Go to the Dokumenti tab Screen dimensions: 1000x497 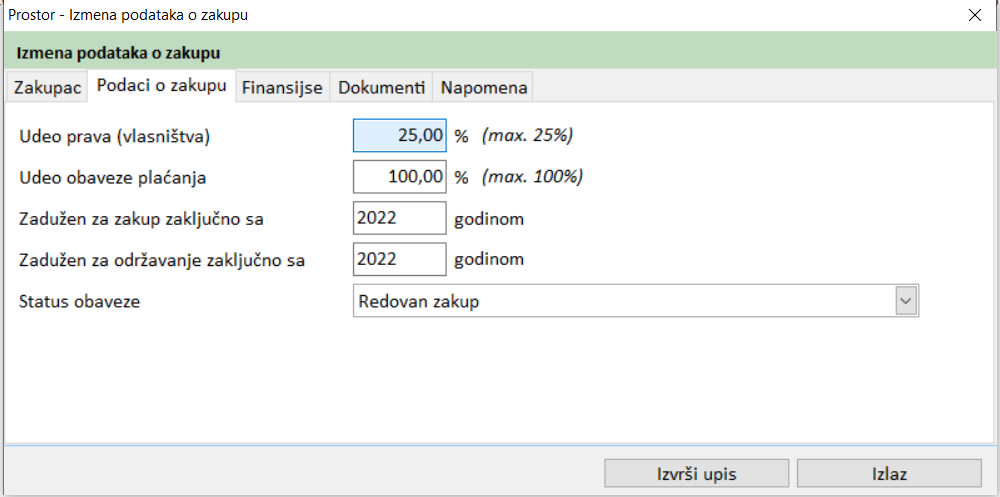381,88
